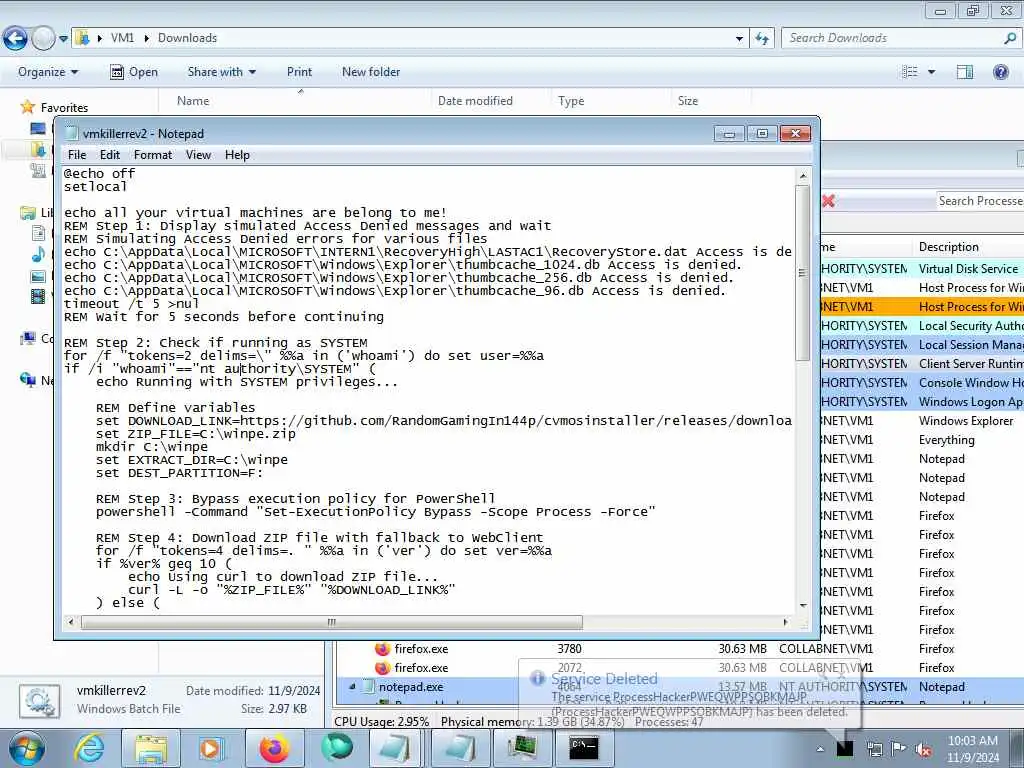The height and width of the screenshot is (768, 1024).
Task: Select the Documents library icon
Action: coord(39,233)
